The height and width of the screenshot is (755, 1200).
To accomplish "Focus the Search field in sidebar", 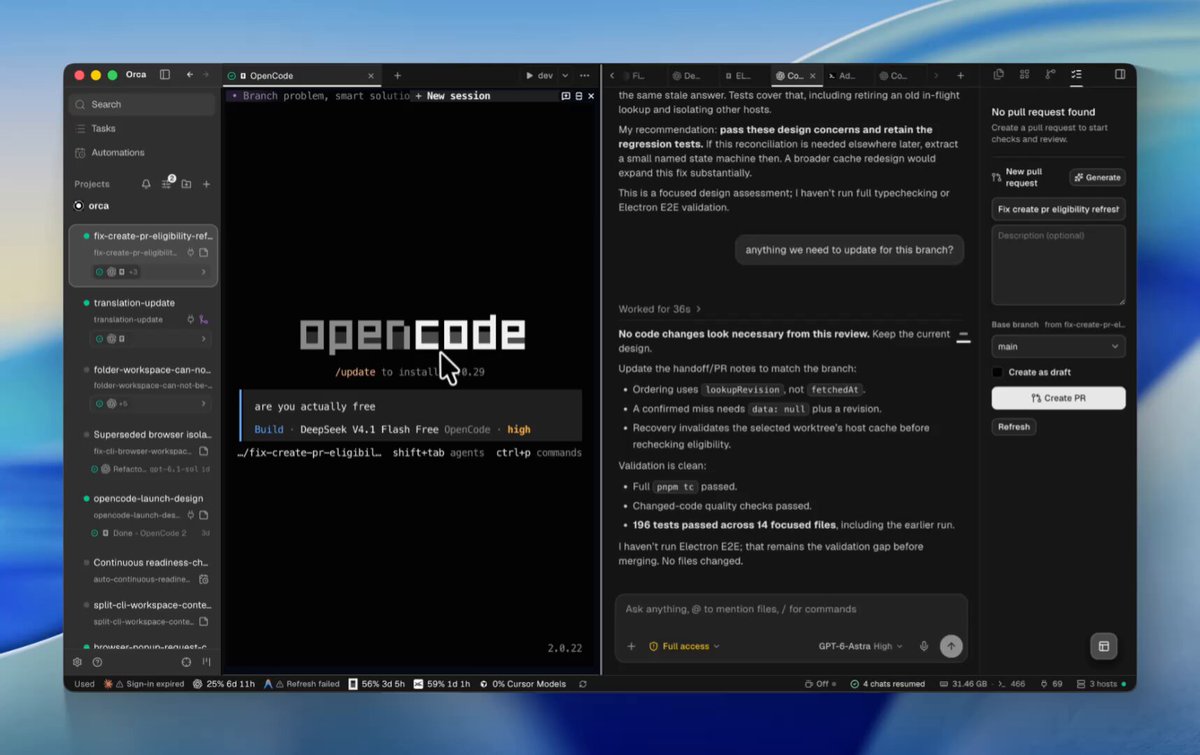I will click(x=142, y=104).
